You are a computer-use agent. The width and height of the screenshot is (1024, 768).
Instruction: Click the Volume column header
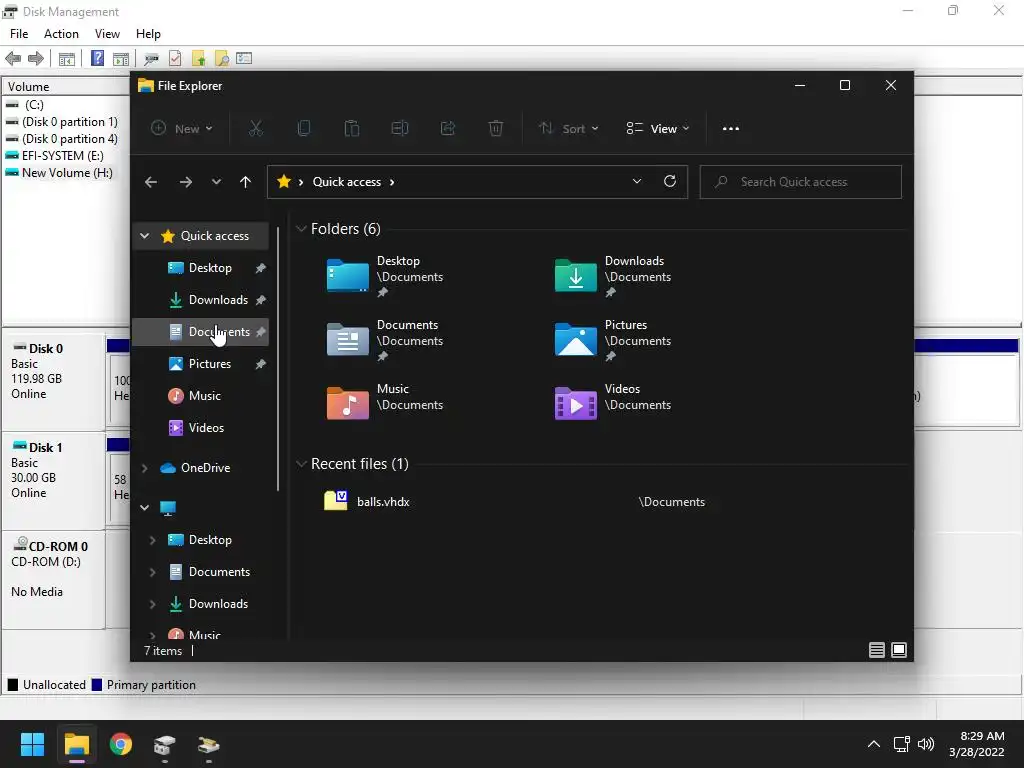pyautogui.click(x=65, y=87)
